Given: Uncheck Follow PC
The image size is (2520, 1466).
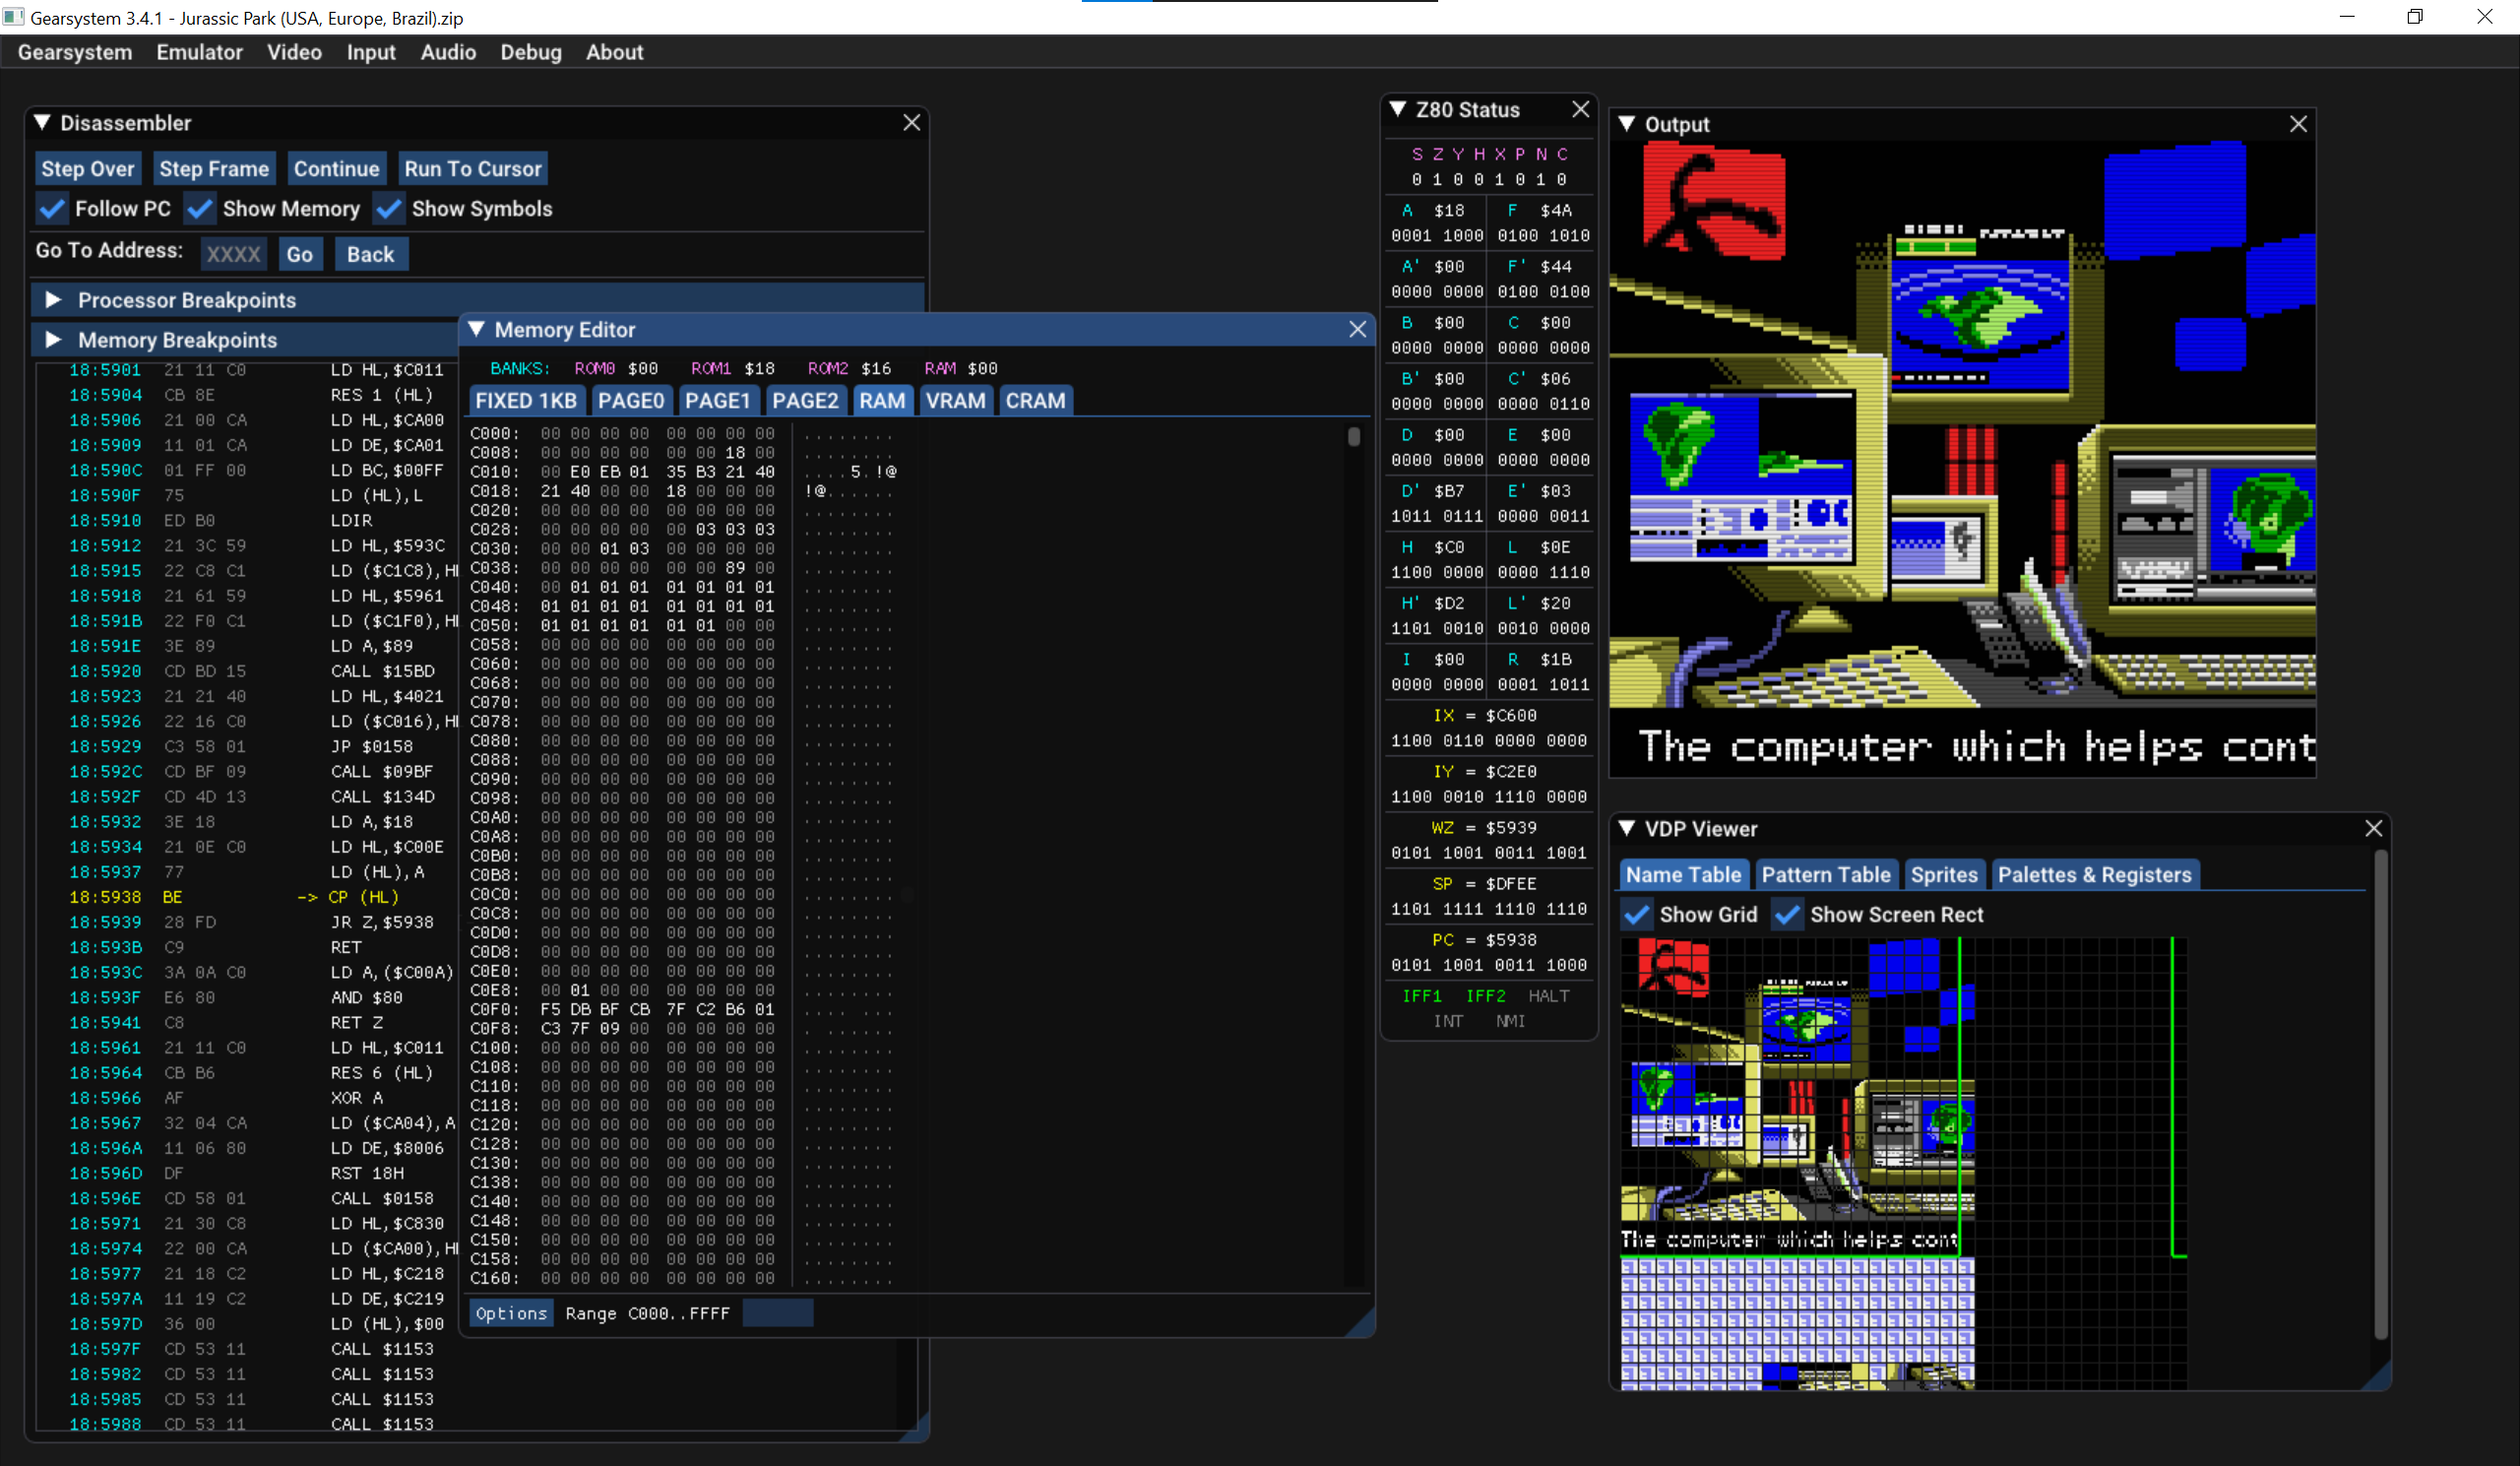Looking at the screenshot, I should coord(51,208).
